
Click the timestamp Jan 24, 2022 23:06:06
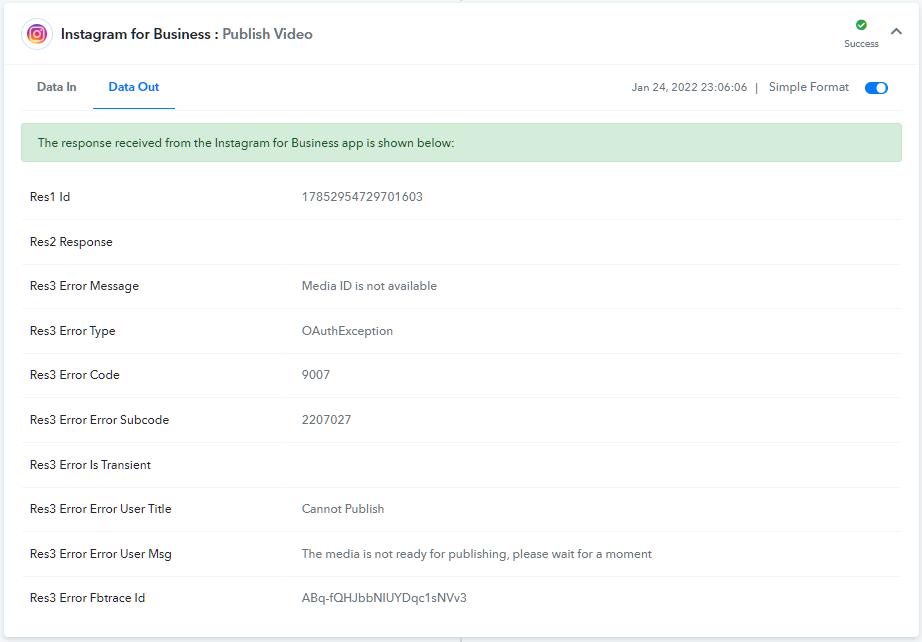coord(689,87)
